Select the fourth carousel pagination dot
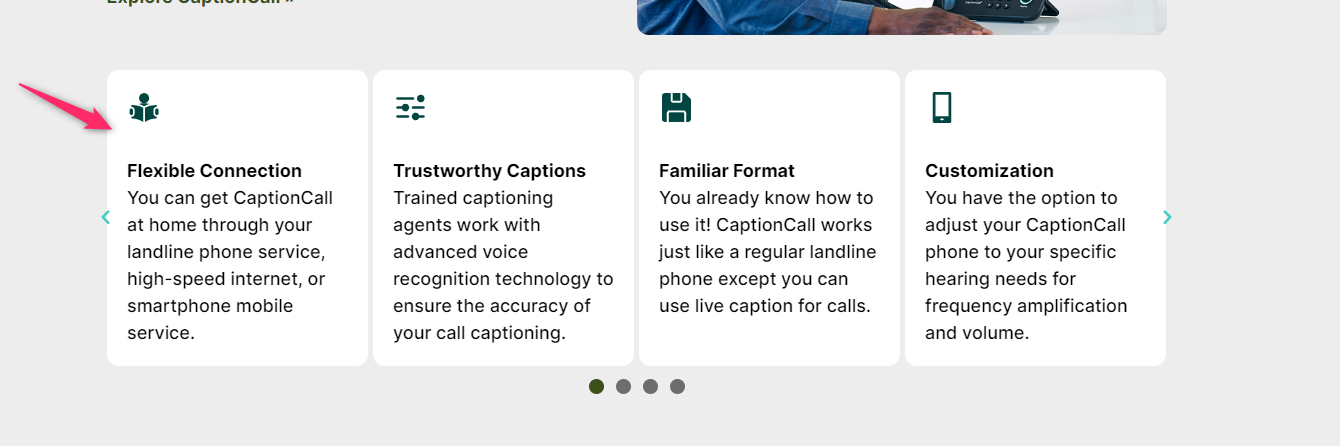Image resolution: width=1340 pixels, height=446 pixels. click(x=677, y=386)
